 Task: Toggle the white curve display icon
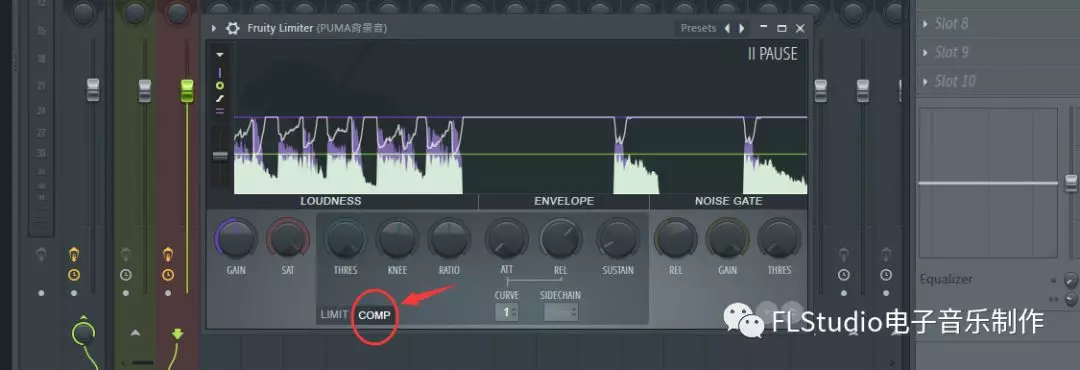click(x=220, y=99)
